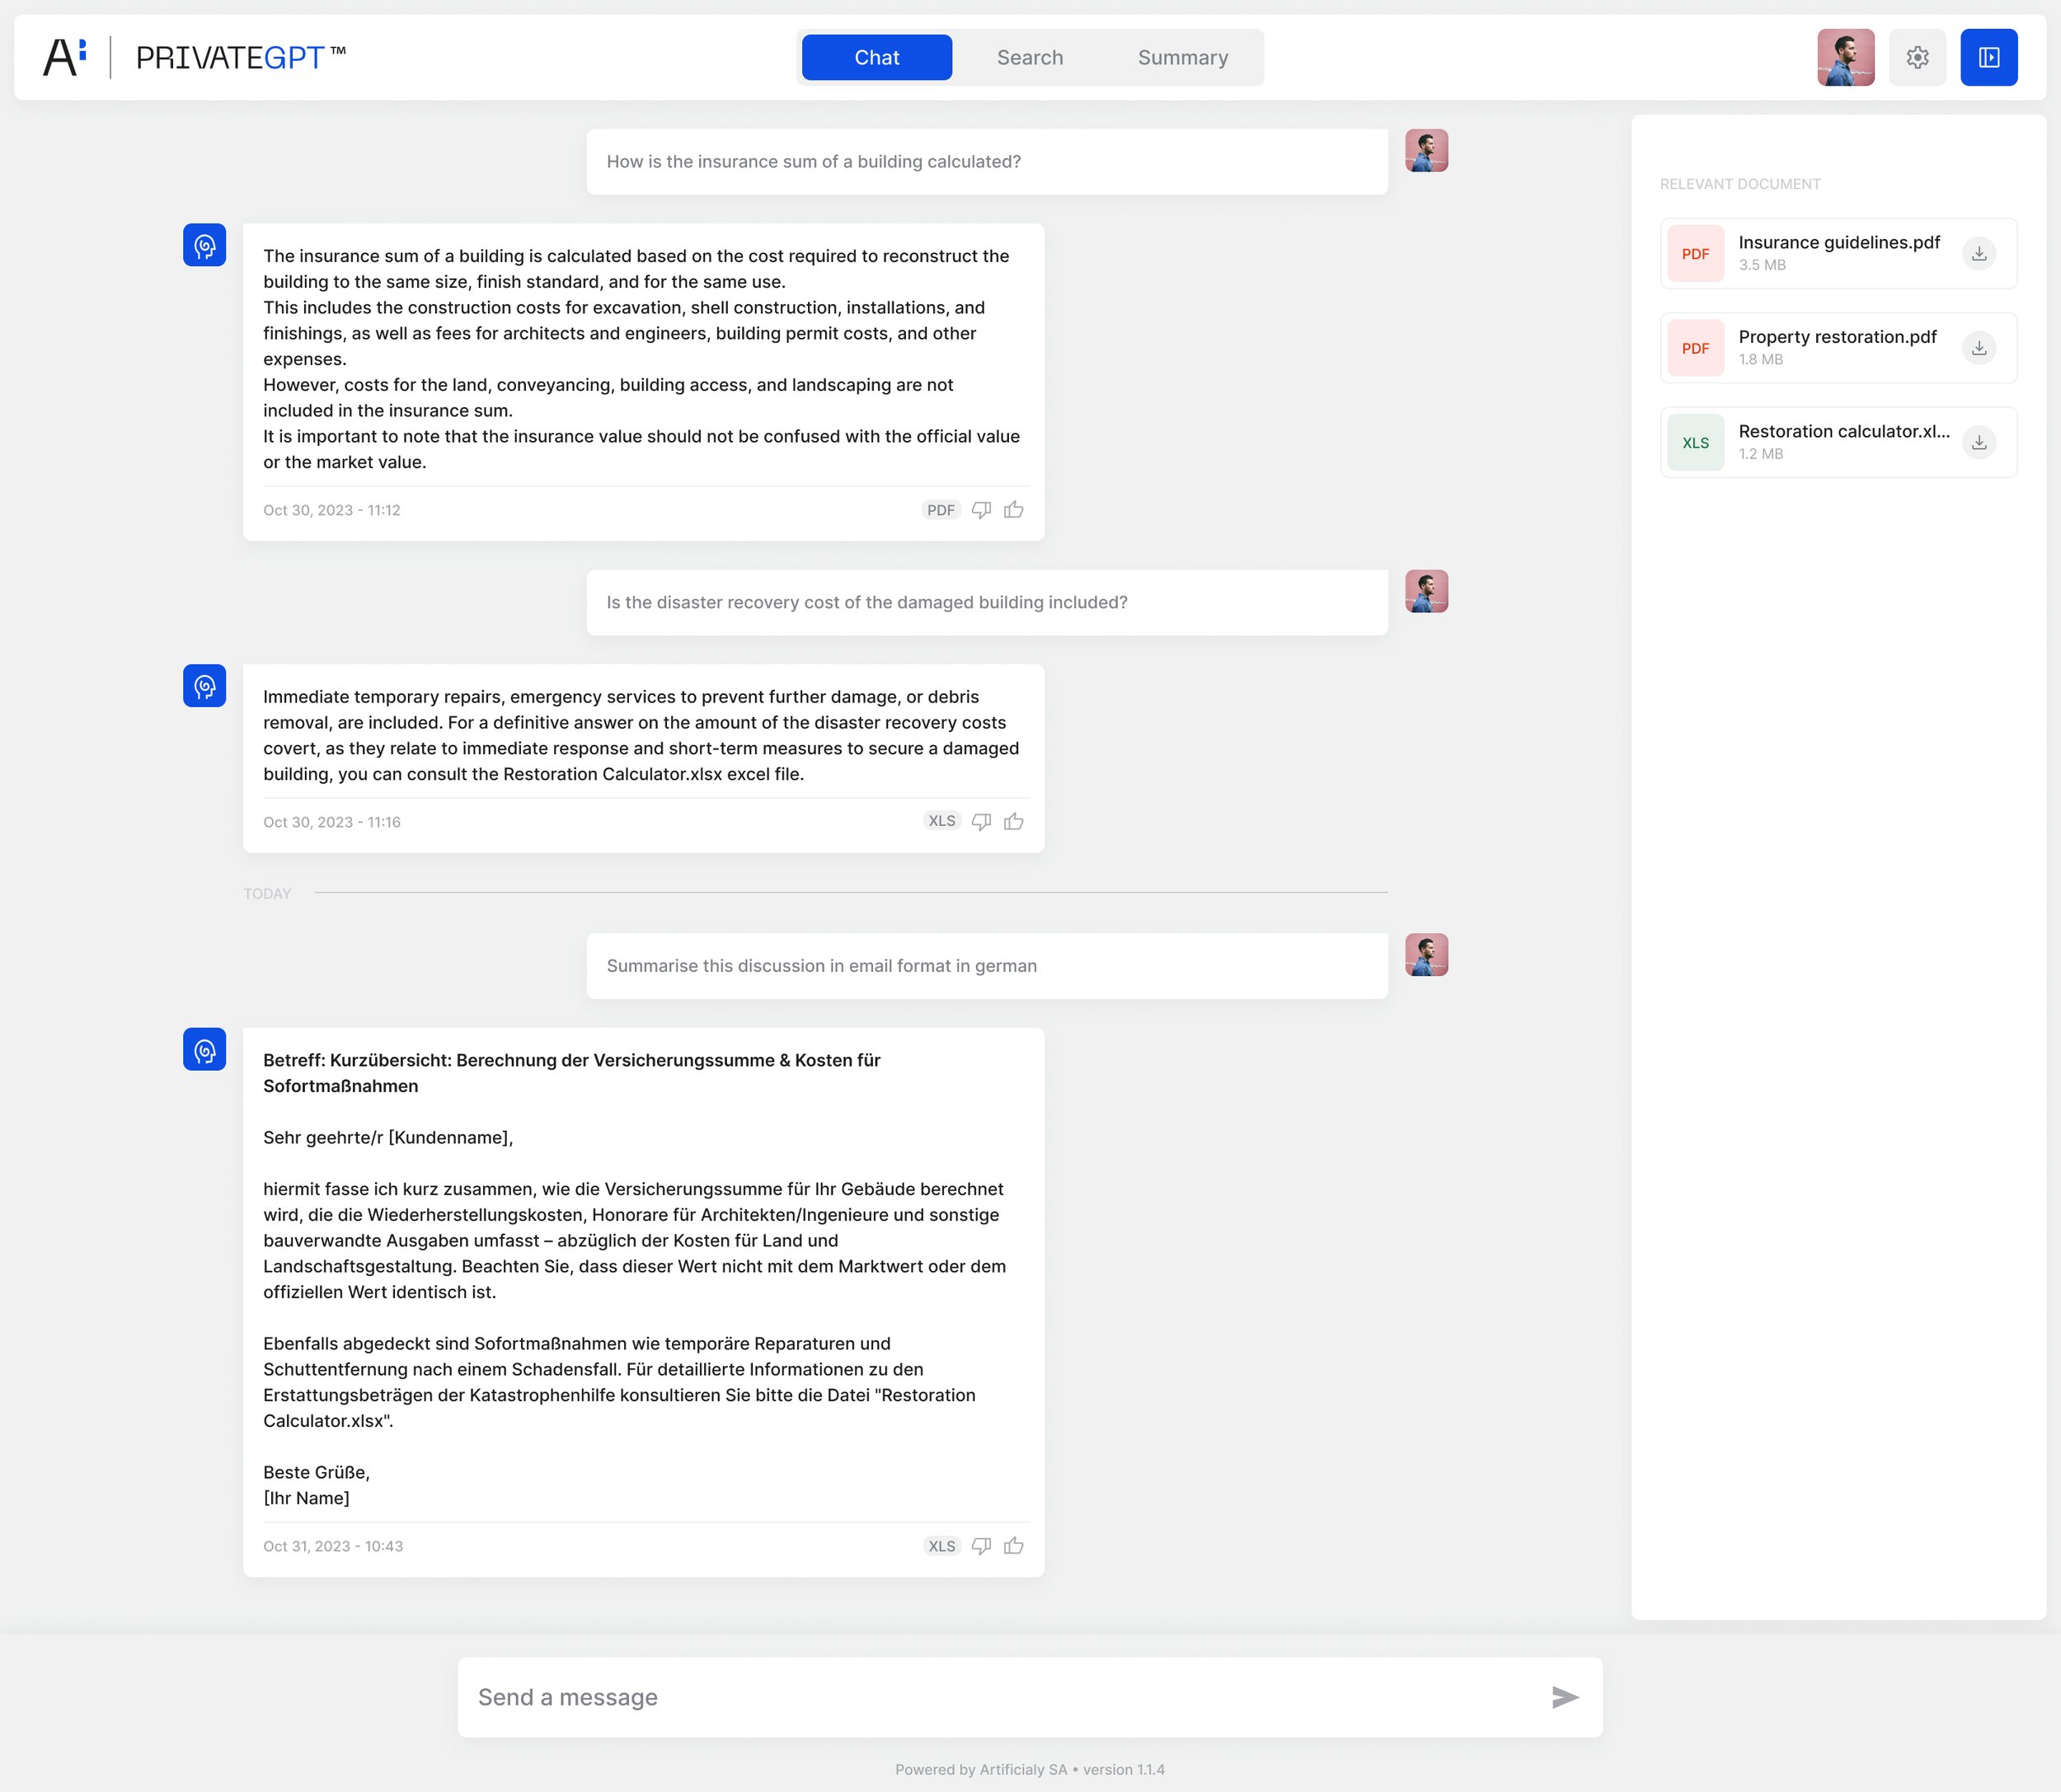Viewport: 2061px width, 1792px height.
Task: Thumbs up the first AI response
Action: [x=1013, y=509]
